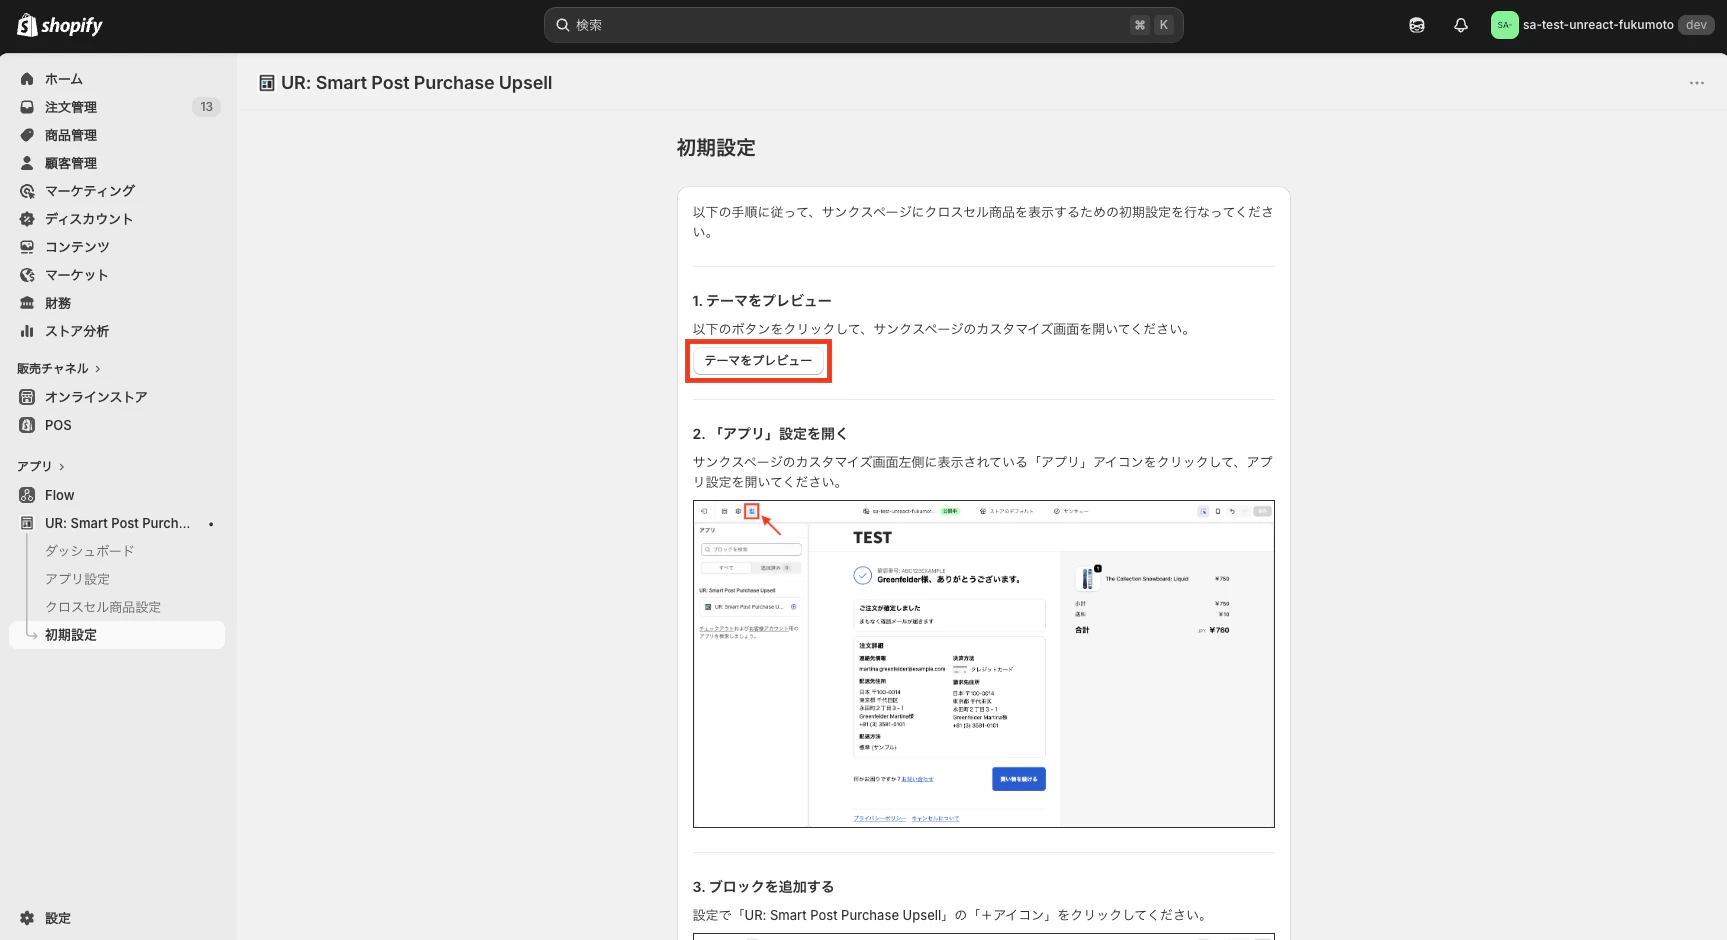Viewport: 1727px width, 940px height.
Task: Click the ⌘ K shortcut hint
Action: (x=1152, y=25)
